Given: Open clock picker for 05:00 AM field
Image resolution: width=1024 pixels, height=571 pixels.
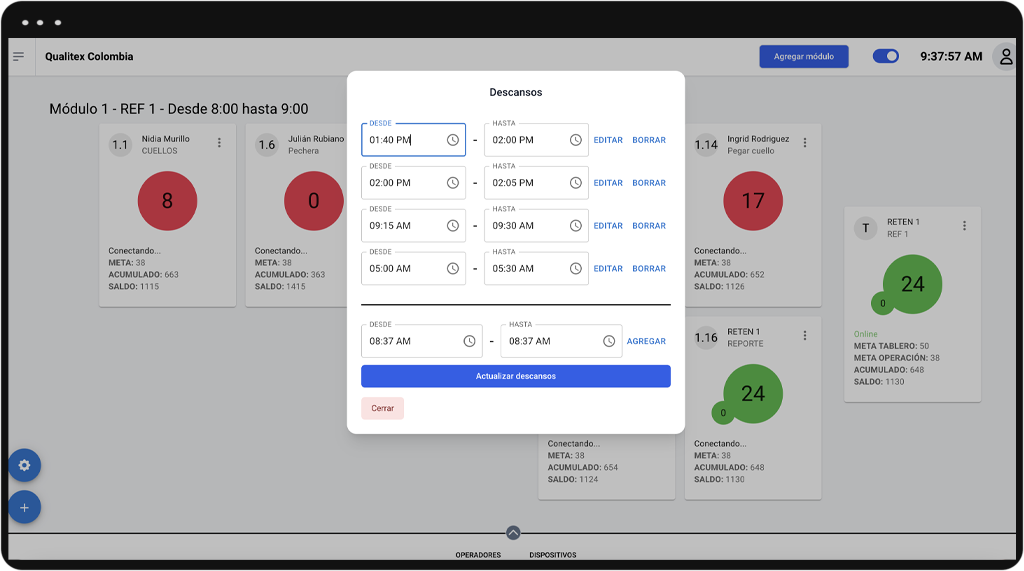Looking at the screenshot, I should [x=453, y=268].
